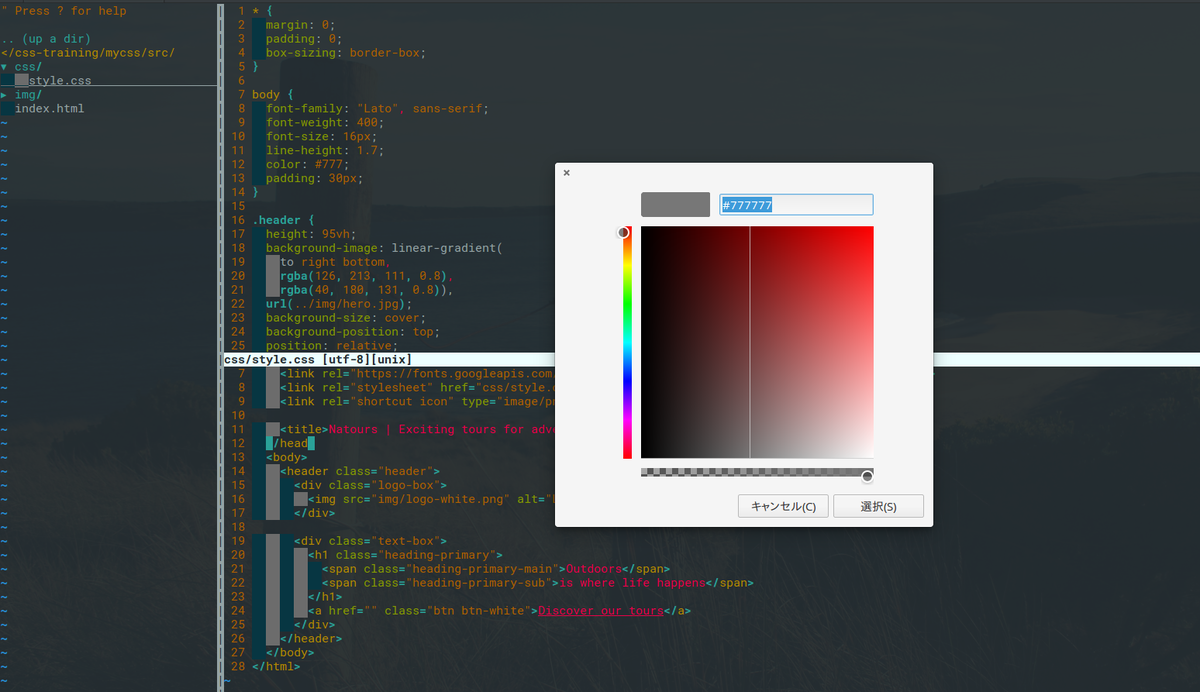Click the img/ folder name in the tree

tap(28, 95)
